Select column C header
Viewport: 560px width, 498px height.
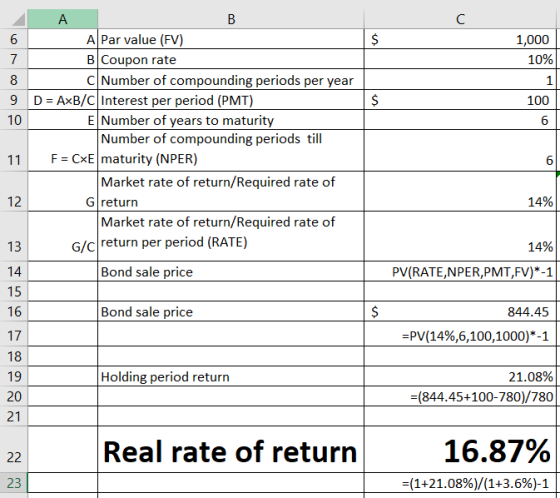coord(460,19)
